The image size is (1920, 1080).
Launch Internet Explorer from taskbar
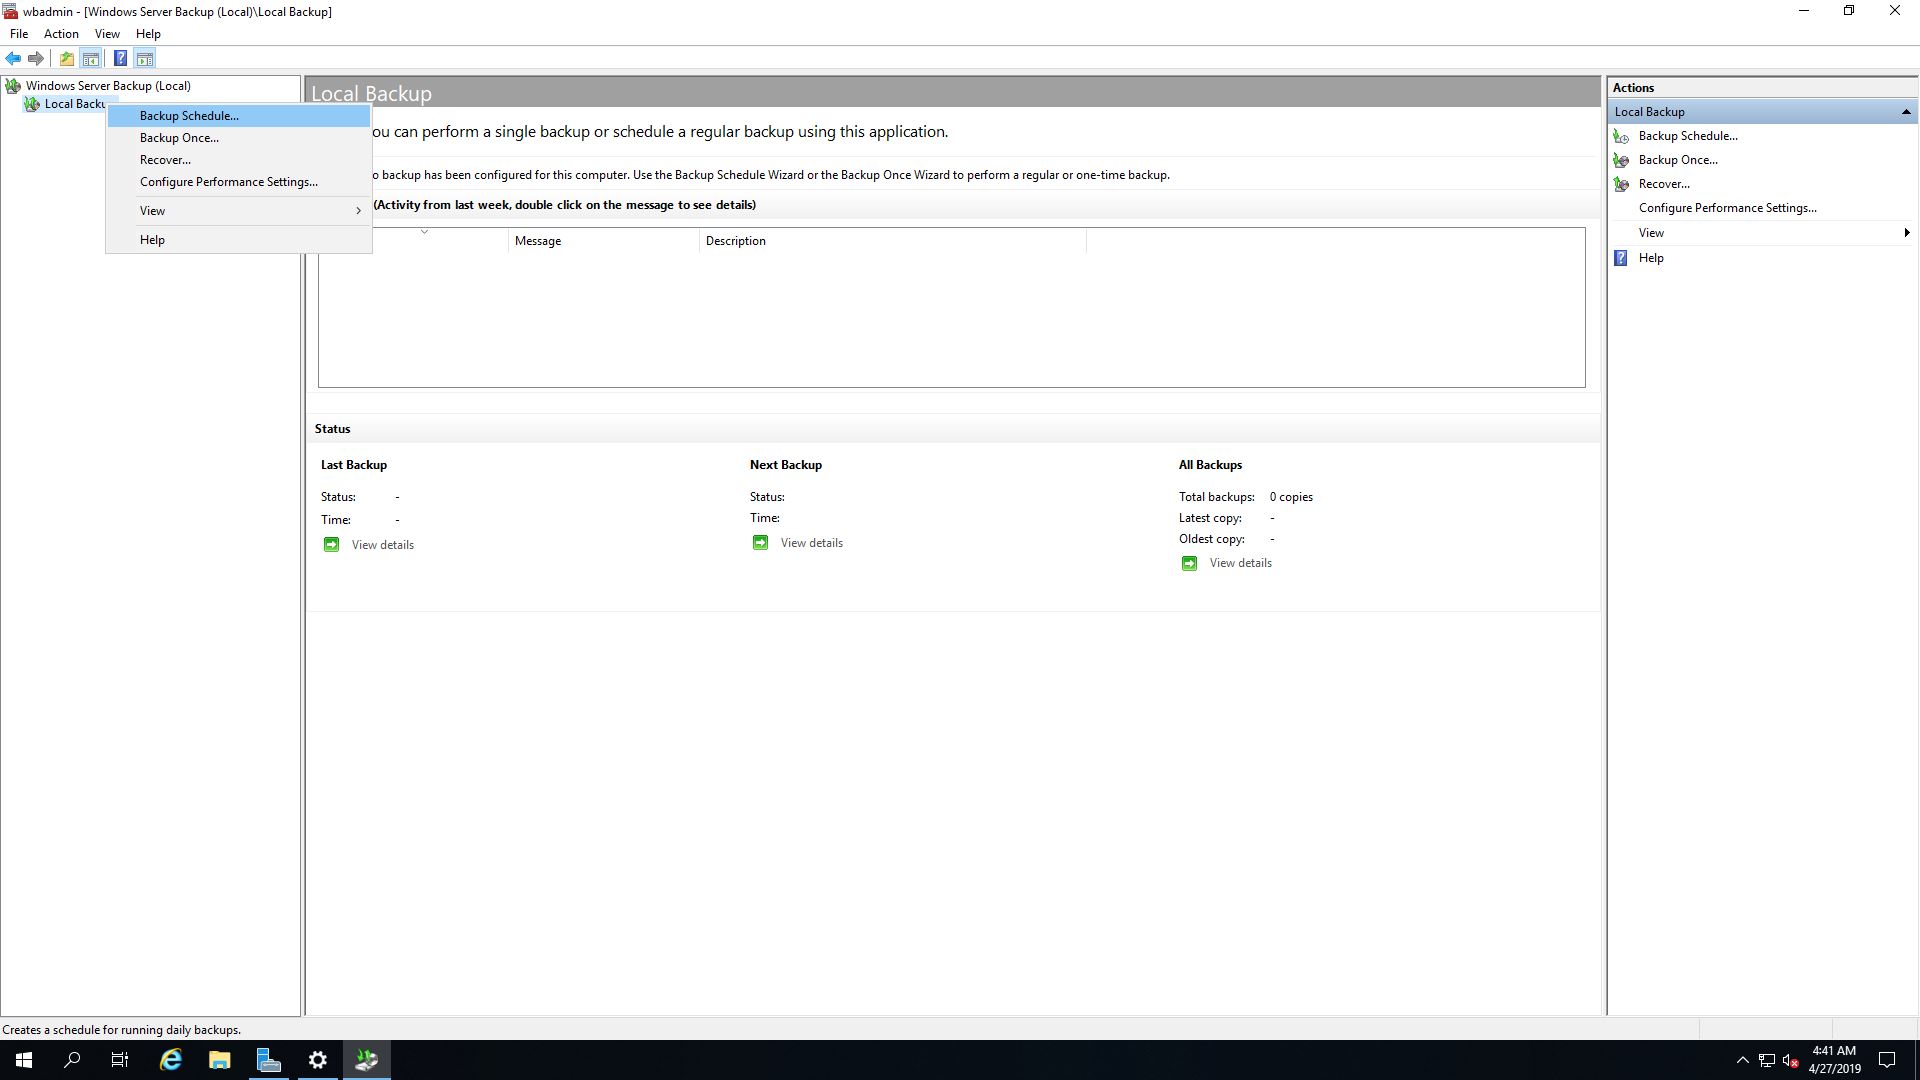pyautogui.click(x=171, y=1060)
